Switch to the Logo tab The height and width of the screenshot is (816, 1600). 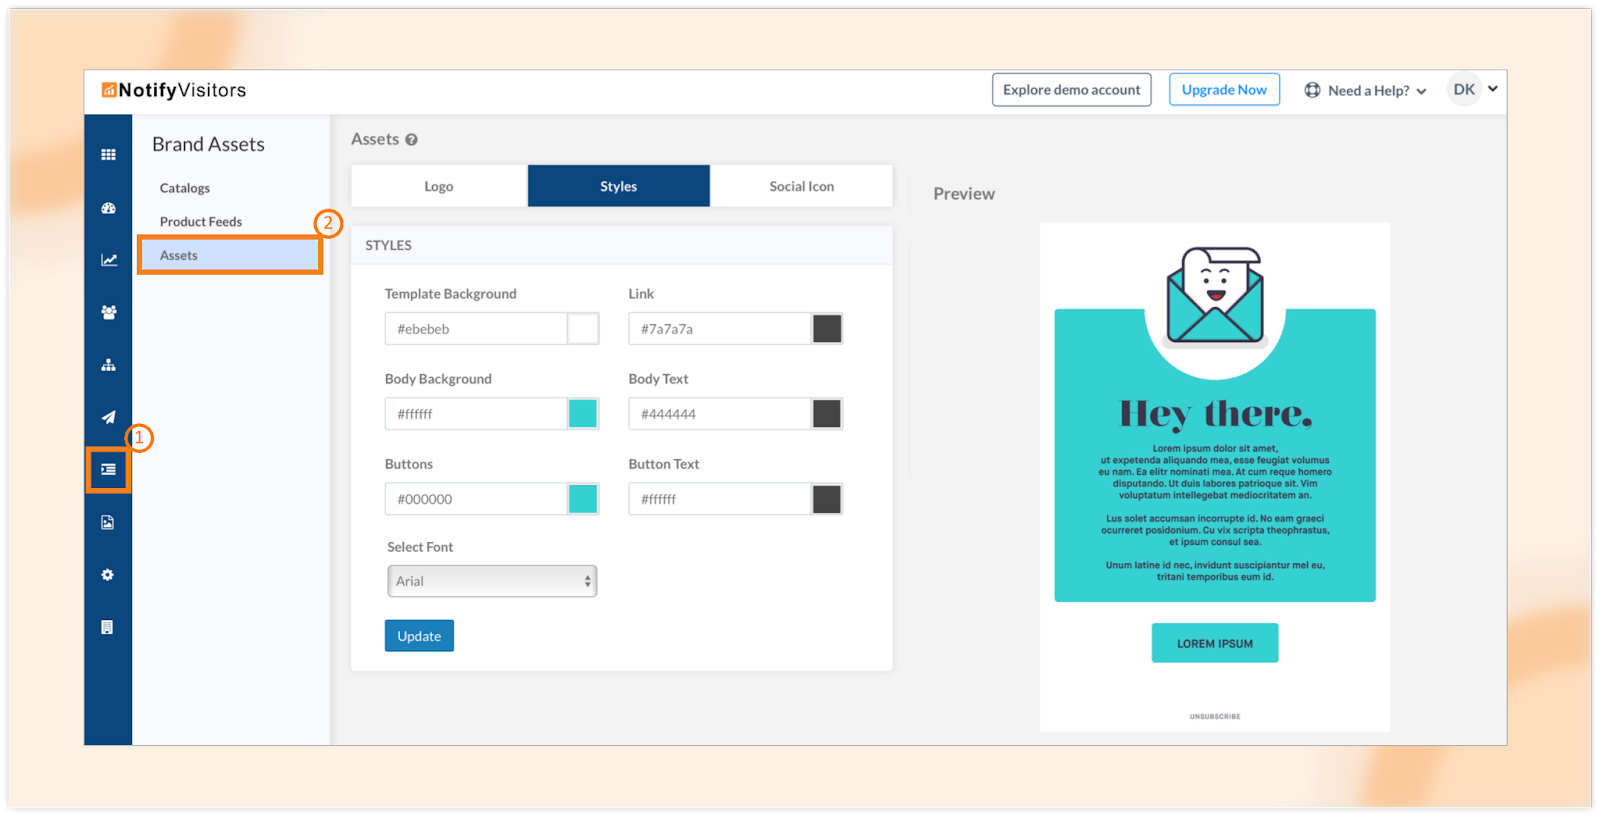coord(439,186)
